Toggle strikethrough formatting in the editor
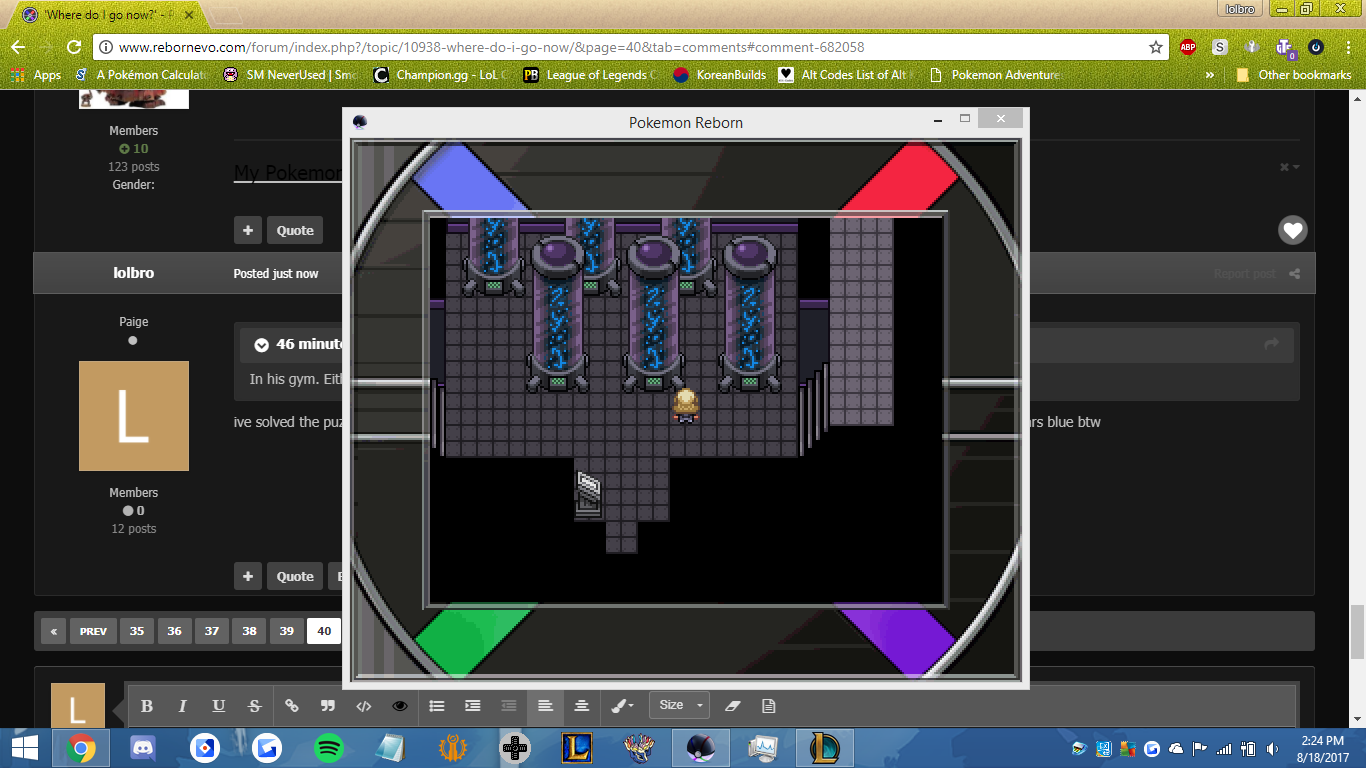This screenshot has width=1366, height=768. click(255, 706)
